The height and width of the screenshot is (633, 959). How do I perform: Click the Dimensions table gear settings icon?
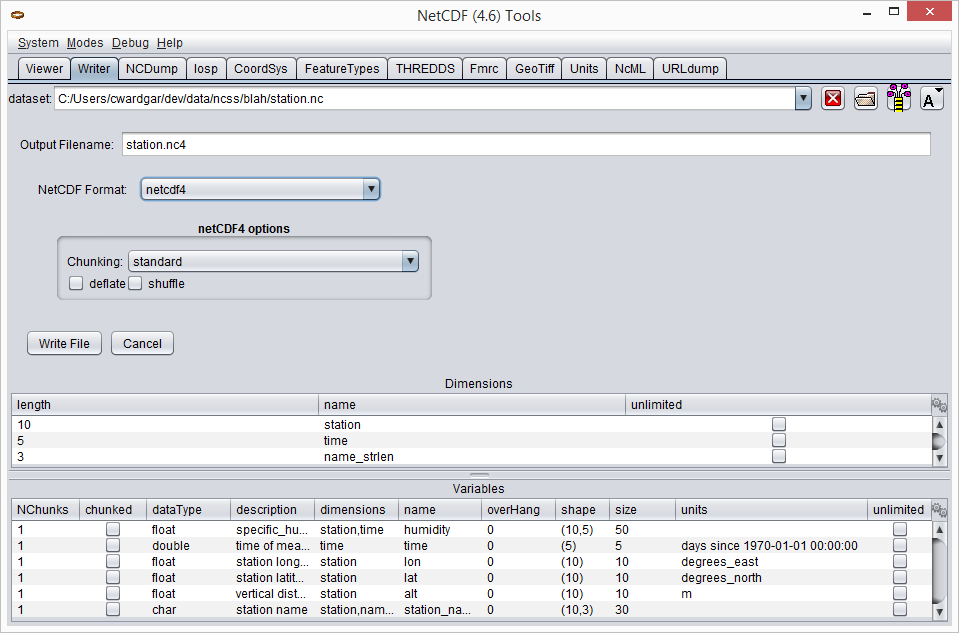[939, 405]
